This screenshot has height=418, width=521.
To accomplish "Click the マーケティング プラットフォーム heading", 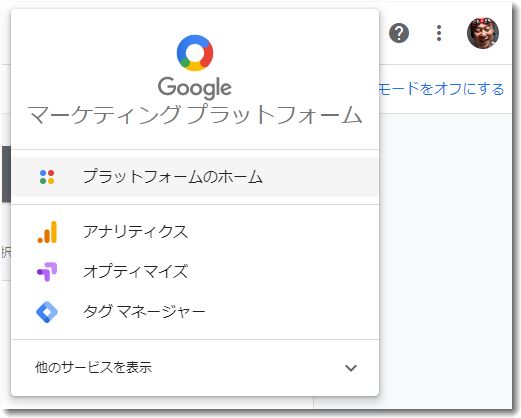I will (x=195, y=115).
